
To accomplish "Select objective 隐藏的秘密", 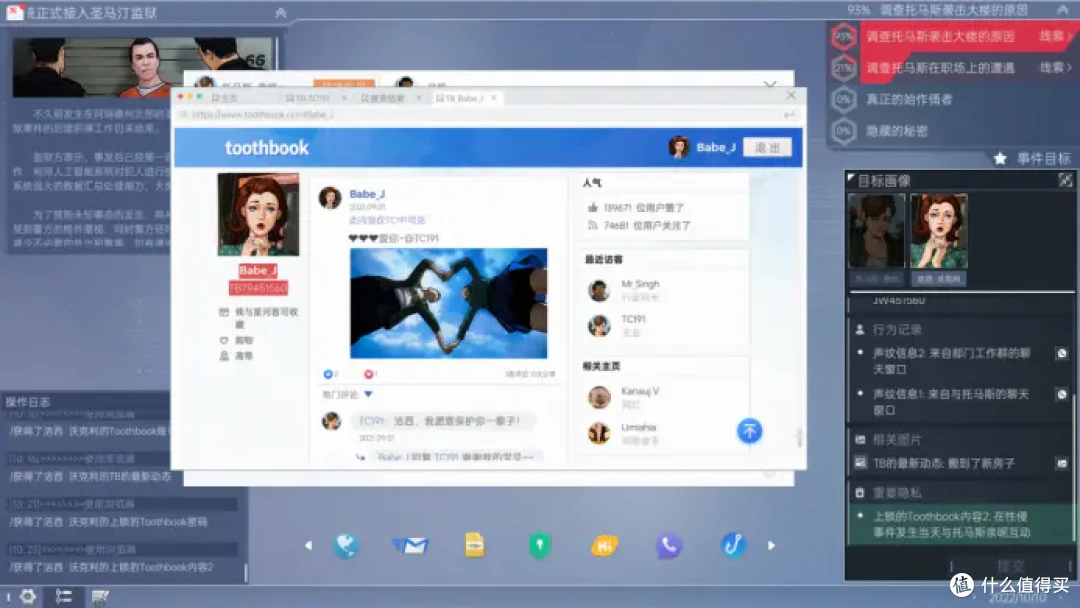I will [x=896, y=131].
